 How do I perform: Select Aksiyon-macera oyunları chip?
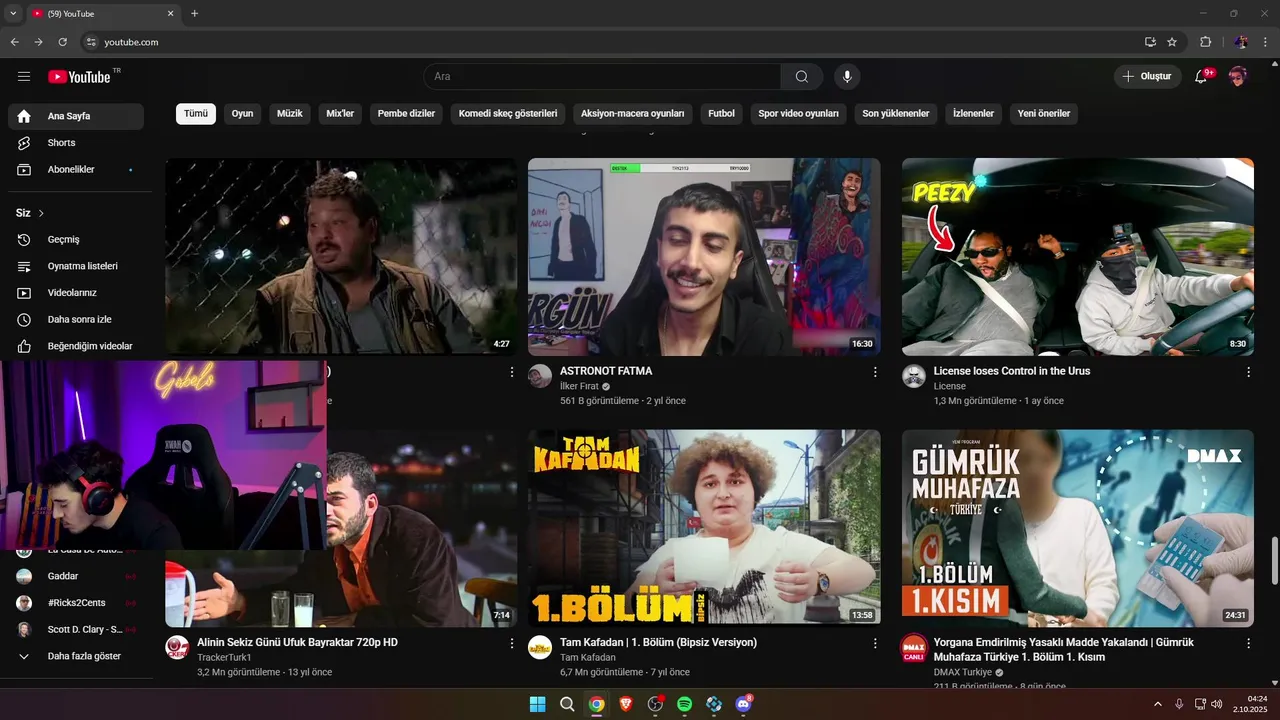(x=633, y=114)
